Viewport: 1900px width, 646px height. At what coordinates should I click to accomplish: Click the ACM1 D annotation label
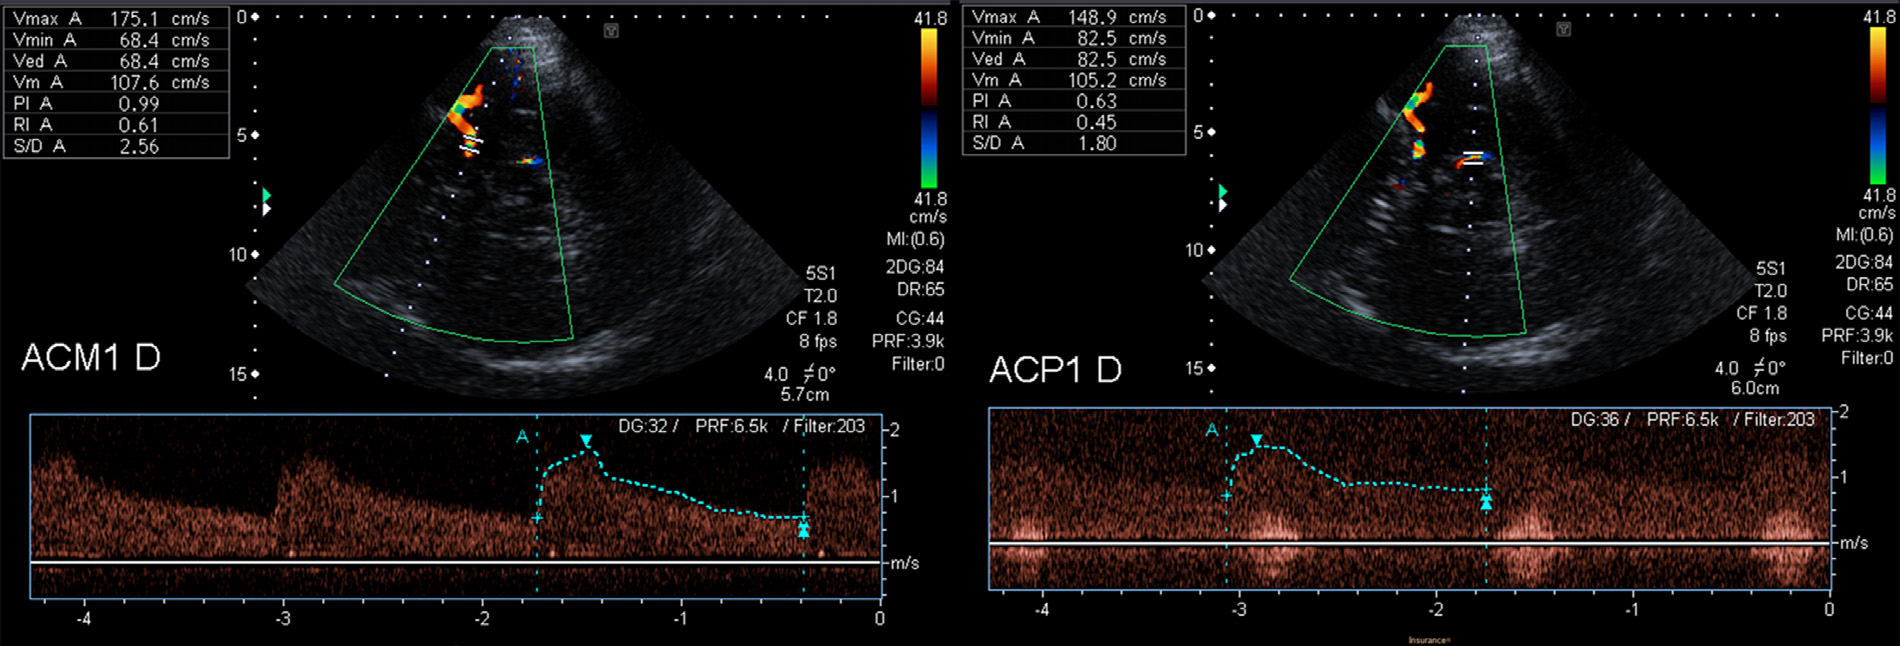(91, 358)
